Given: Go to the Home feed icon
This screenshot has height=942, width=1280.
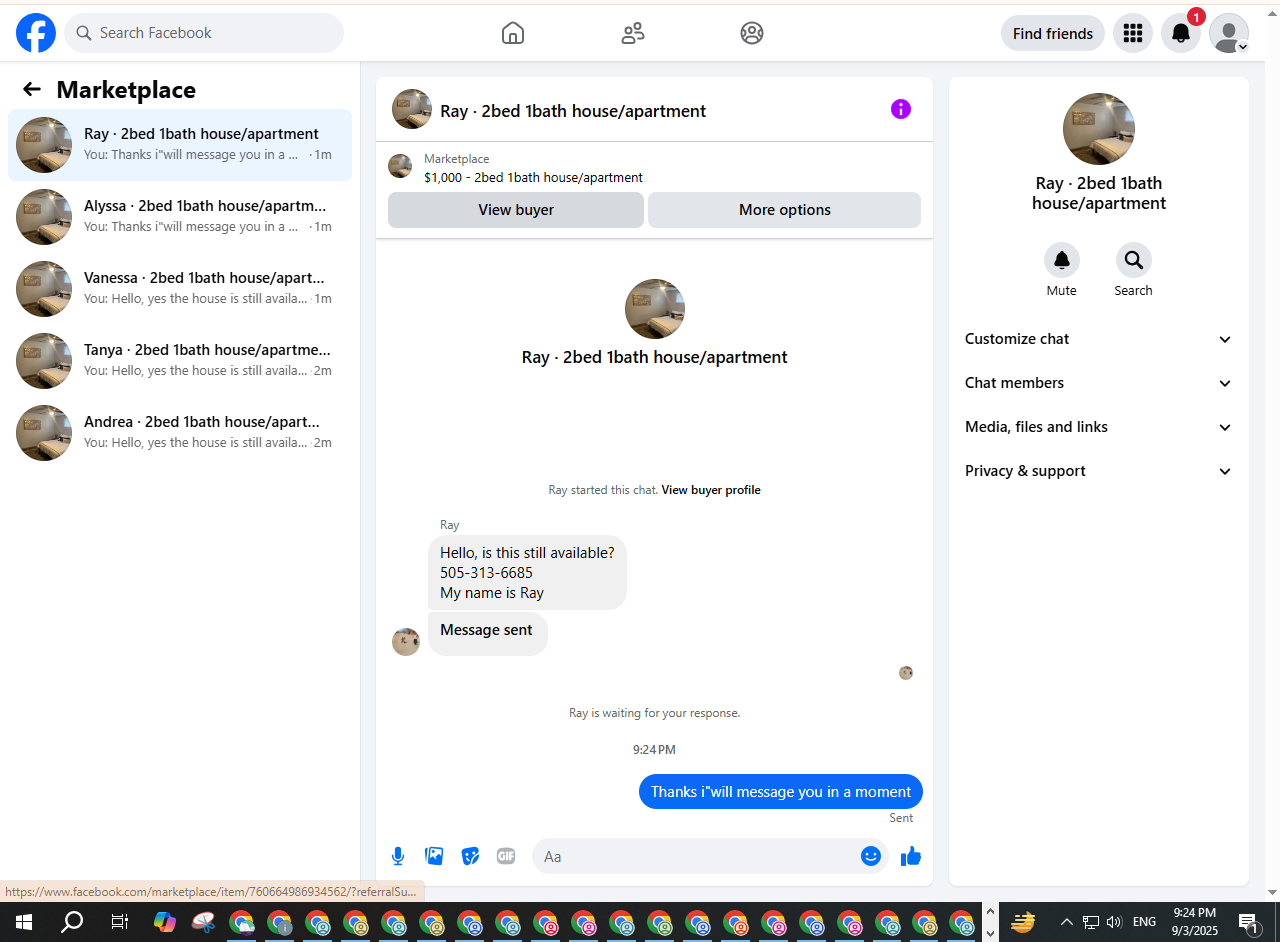Looking at the screenshot, I should click(x=512, y=33).
